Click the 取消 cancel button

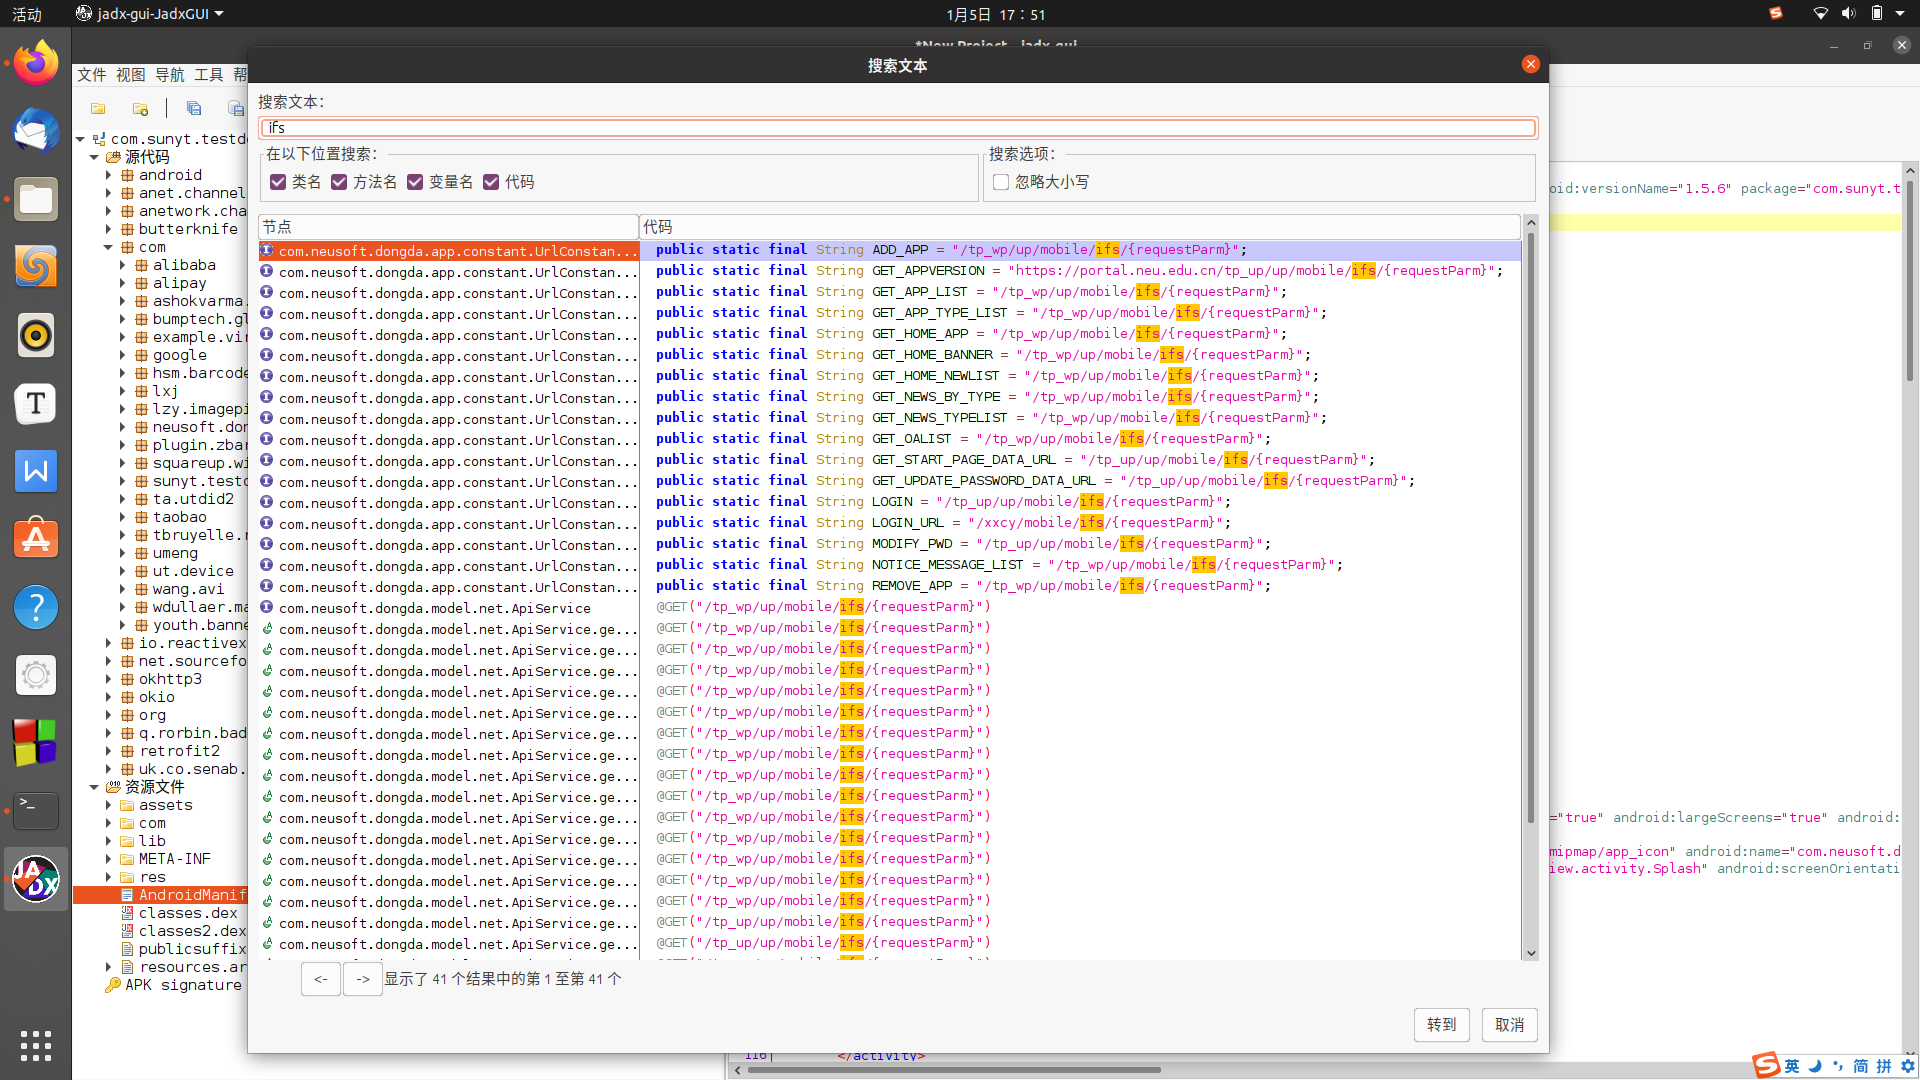point(1509,1025)
